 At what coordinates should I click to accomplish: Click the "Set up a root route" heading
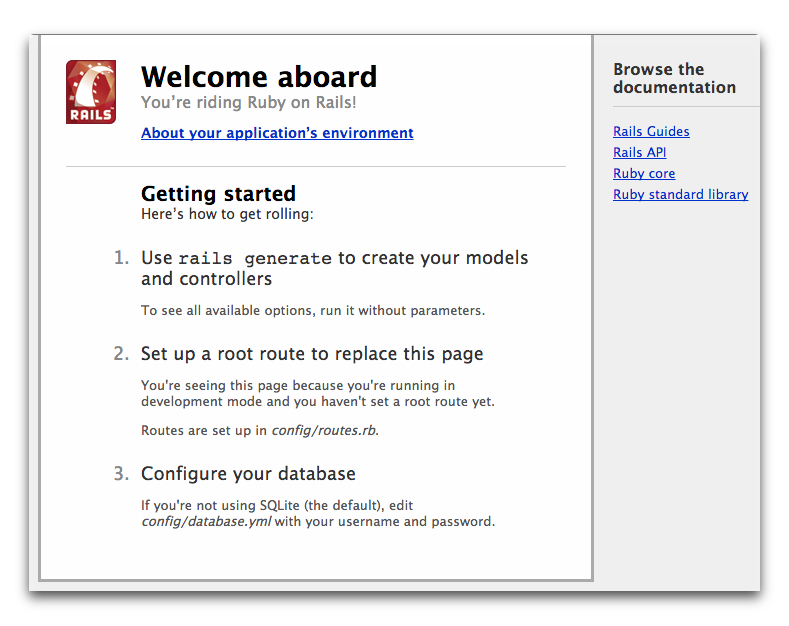click(x=312, y=354)
